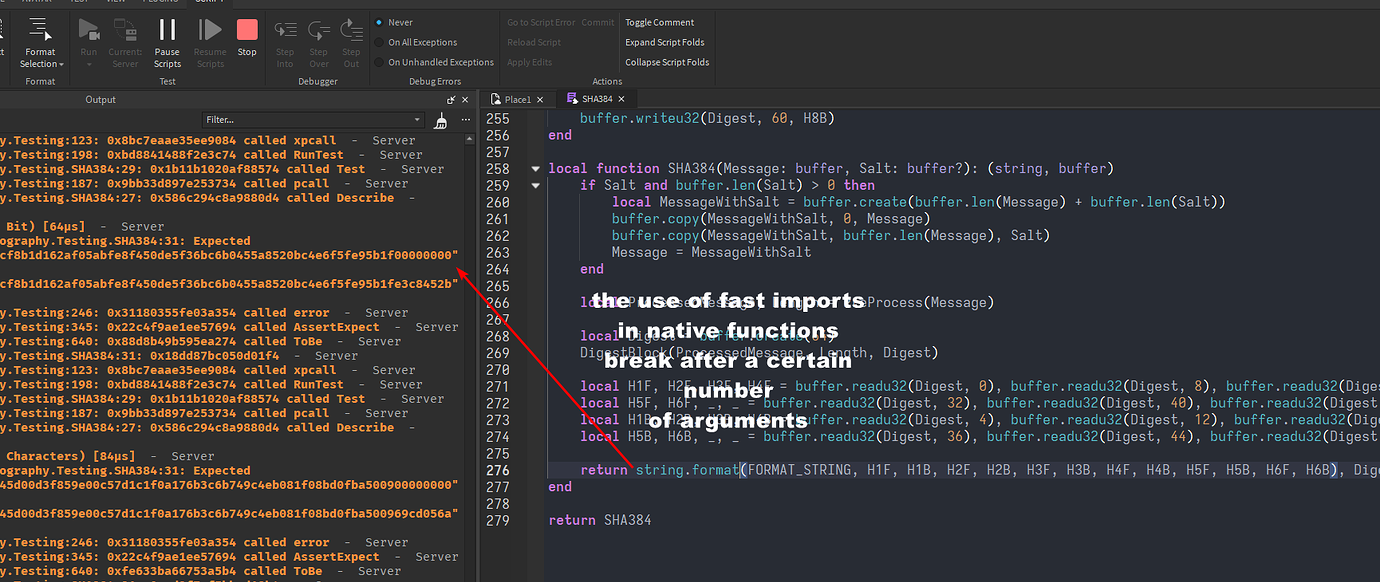Clear the Output log with the broom icon
Image resolution: width=1380 pixels, height=582 pixels.
(441, 119)
